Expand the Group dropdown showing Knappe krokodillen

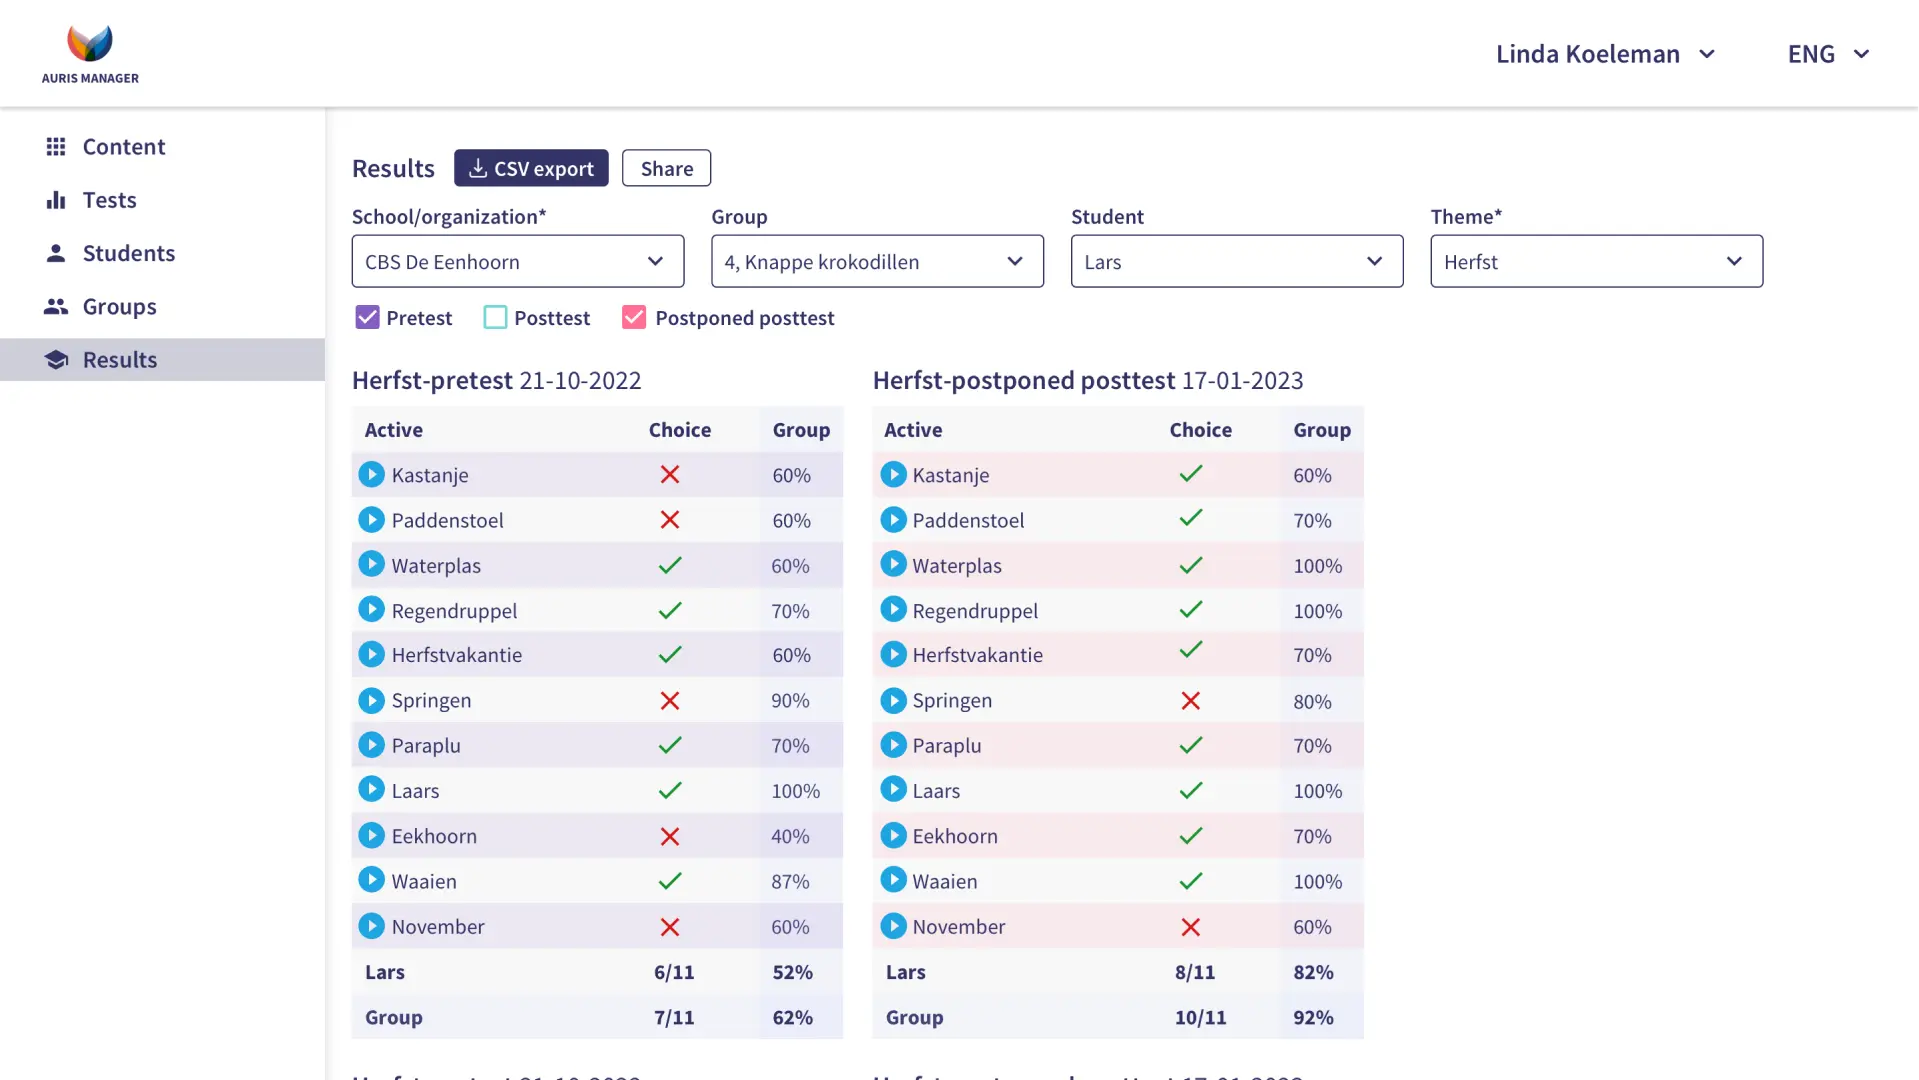tap(877, 261)
